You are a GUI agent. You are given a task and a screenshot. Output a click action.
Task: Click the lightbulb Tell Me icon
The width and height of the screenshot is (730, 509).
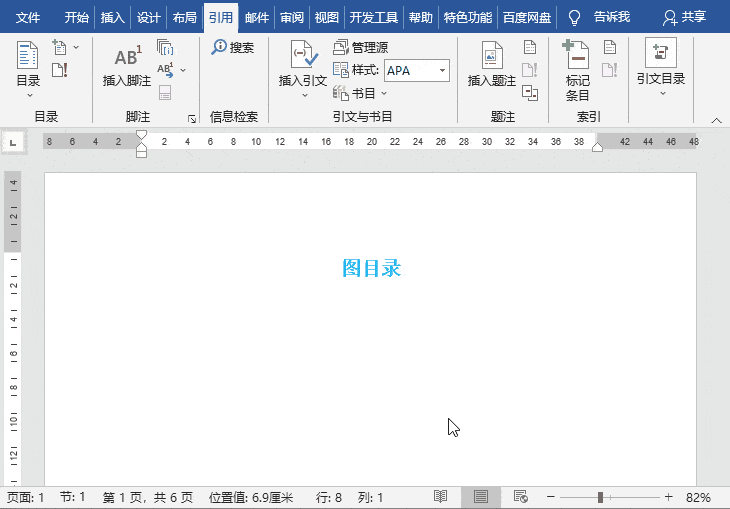coord(575,18)
